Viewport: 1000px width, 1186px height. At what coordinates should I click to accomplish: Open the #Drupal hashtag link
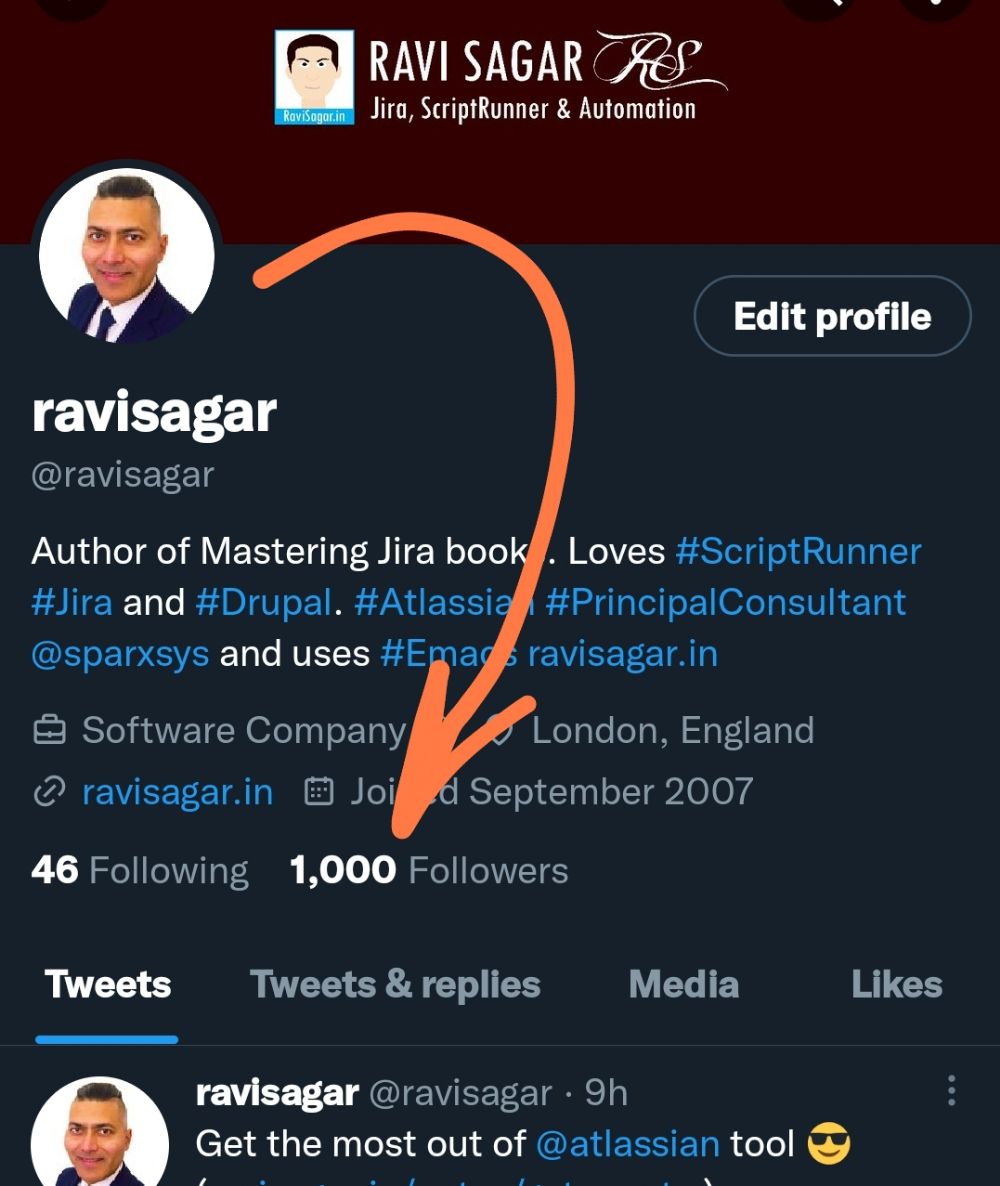263,603
